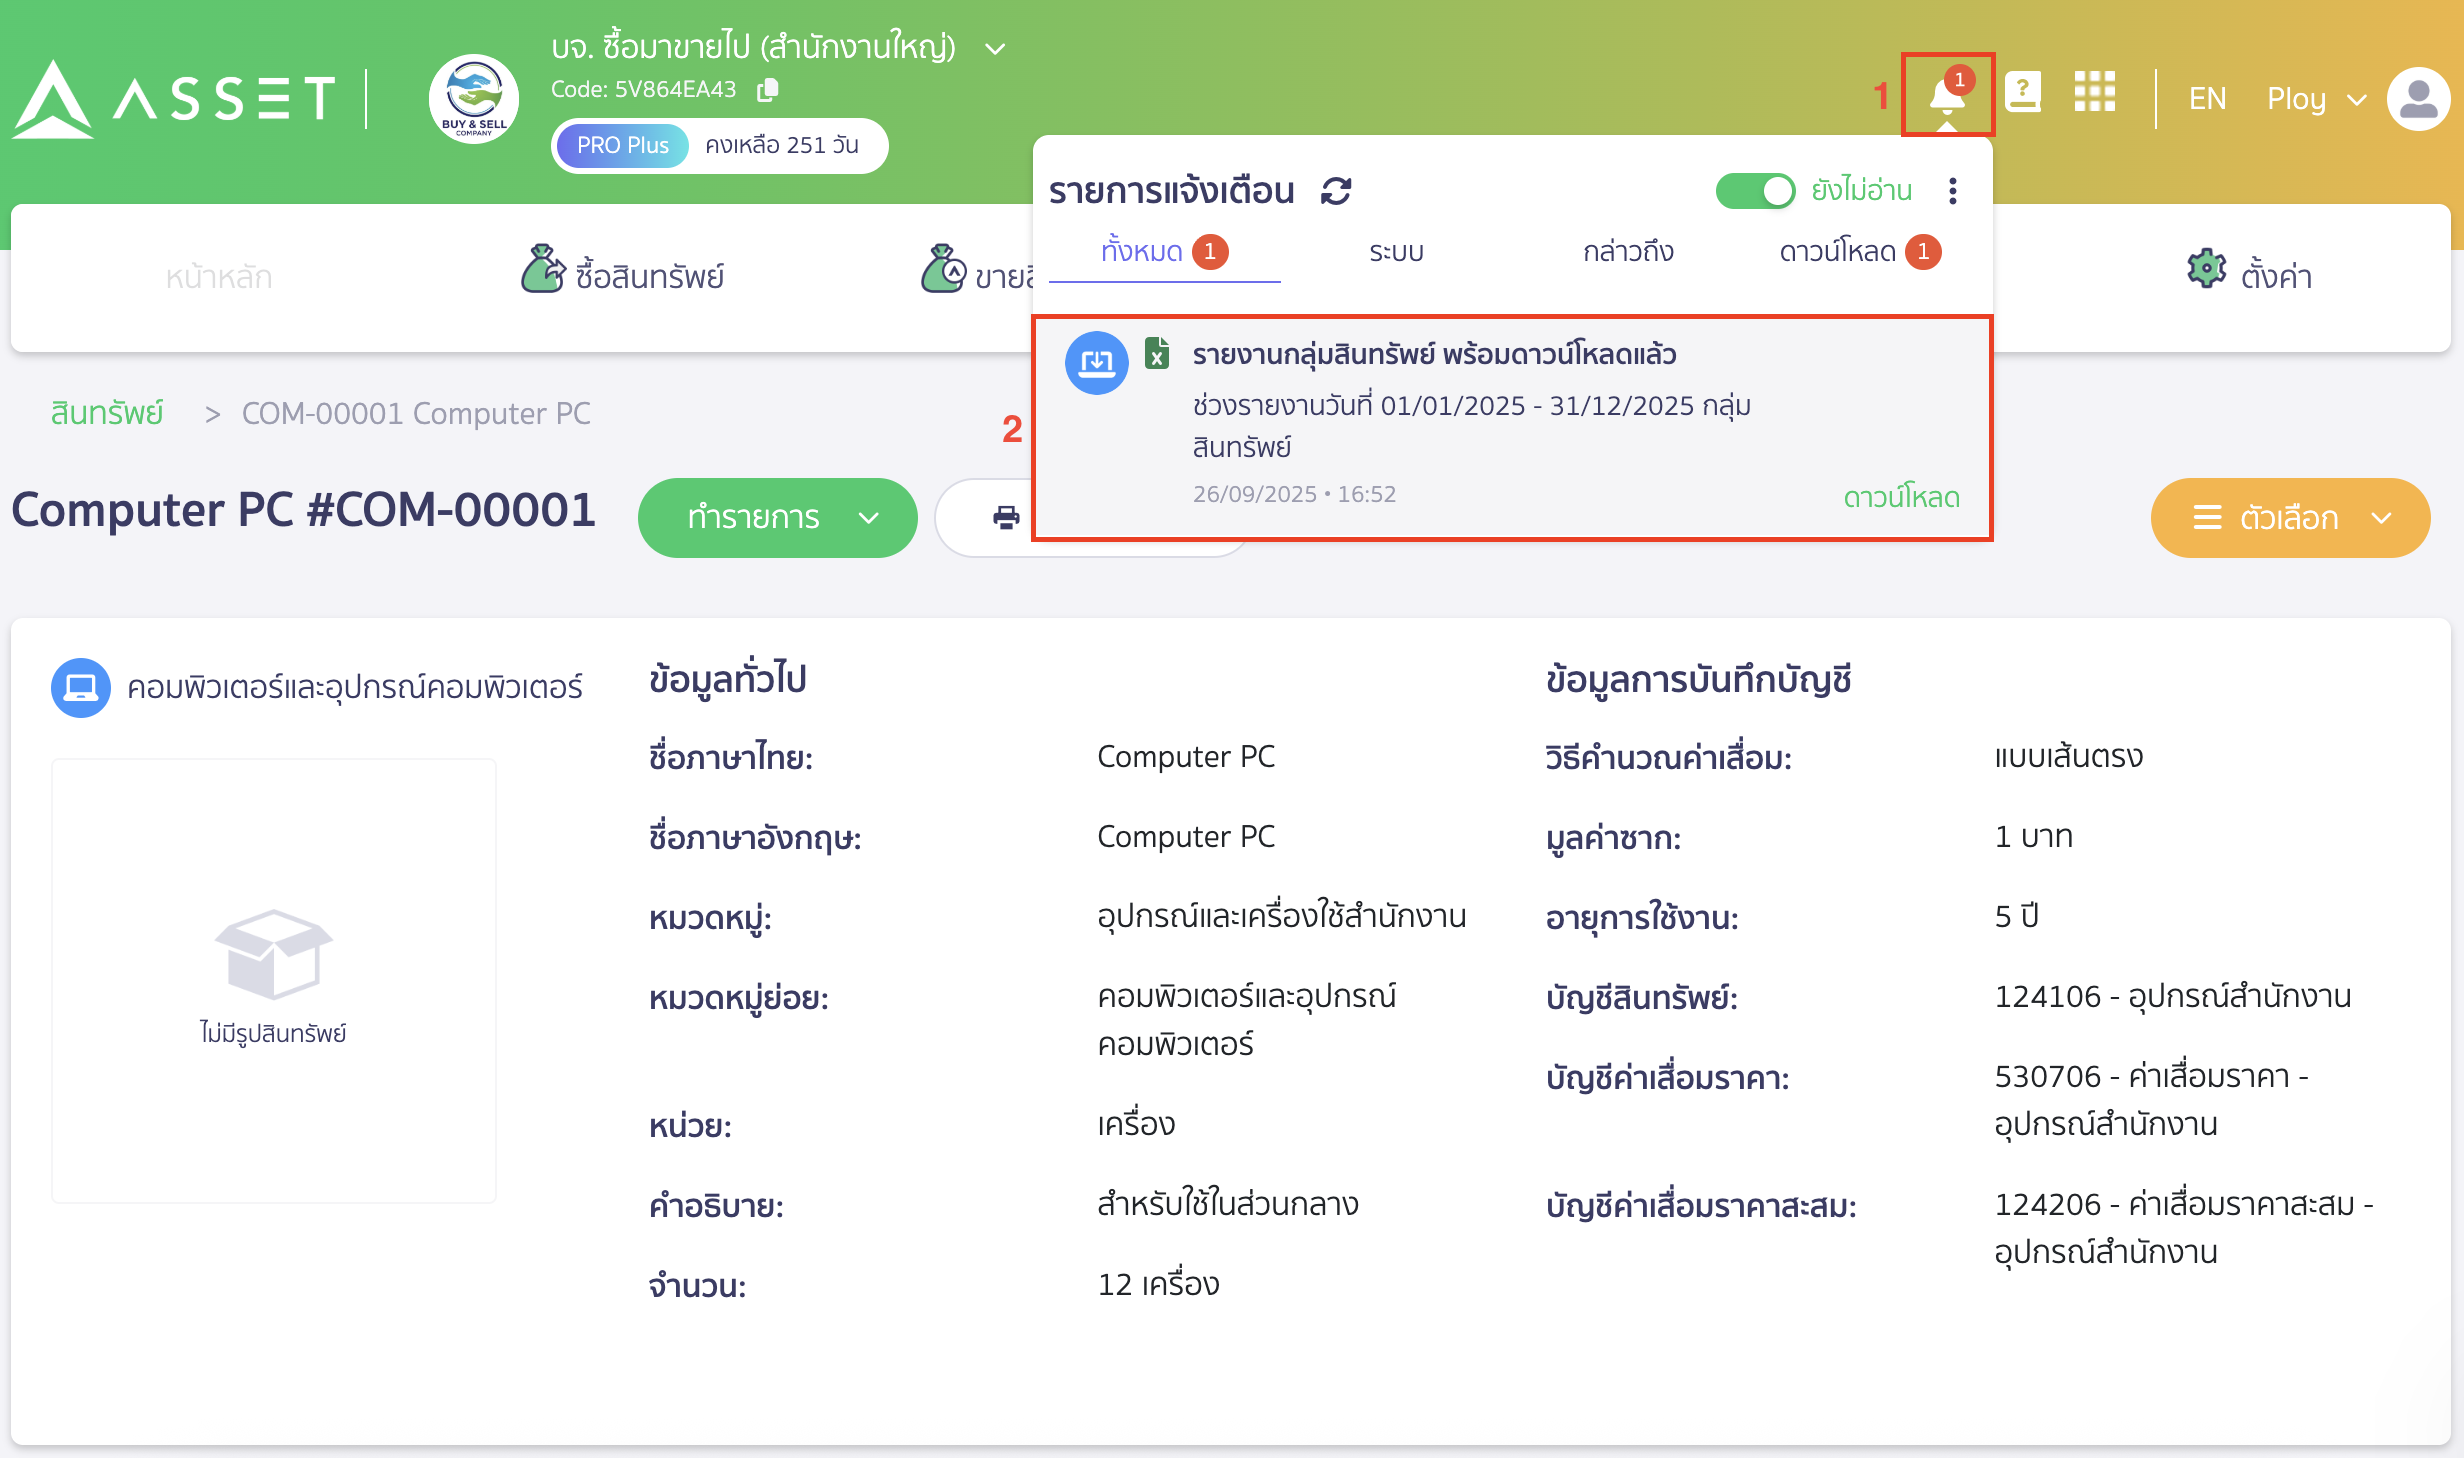Click the help question mark icon
The image size is (2464, 1458).
[2024, 93]
